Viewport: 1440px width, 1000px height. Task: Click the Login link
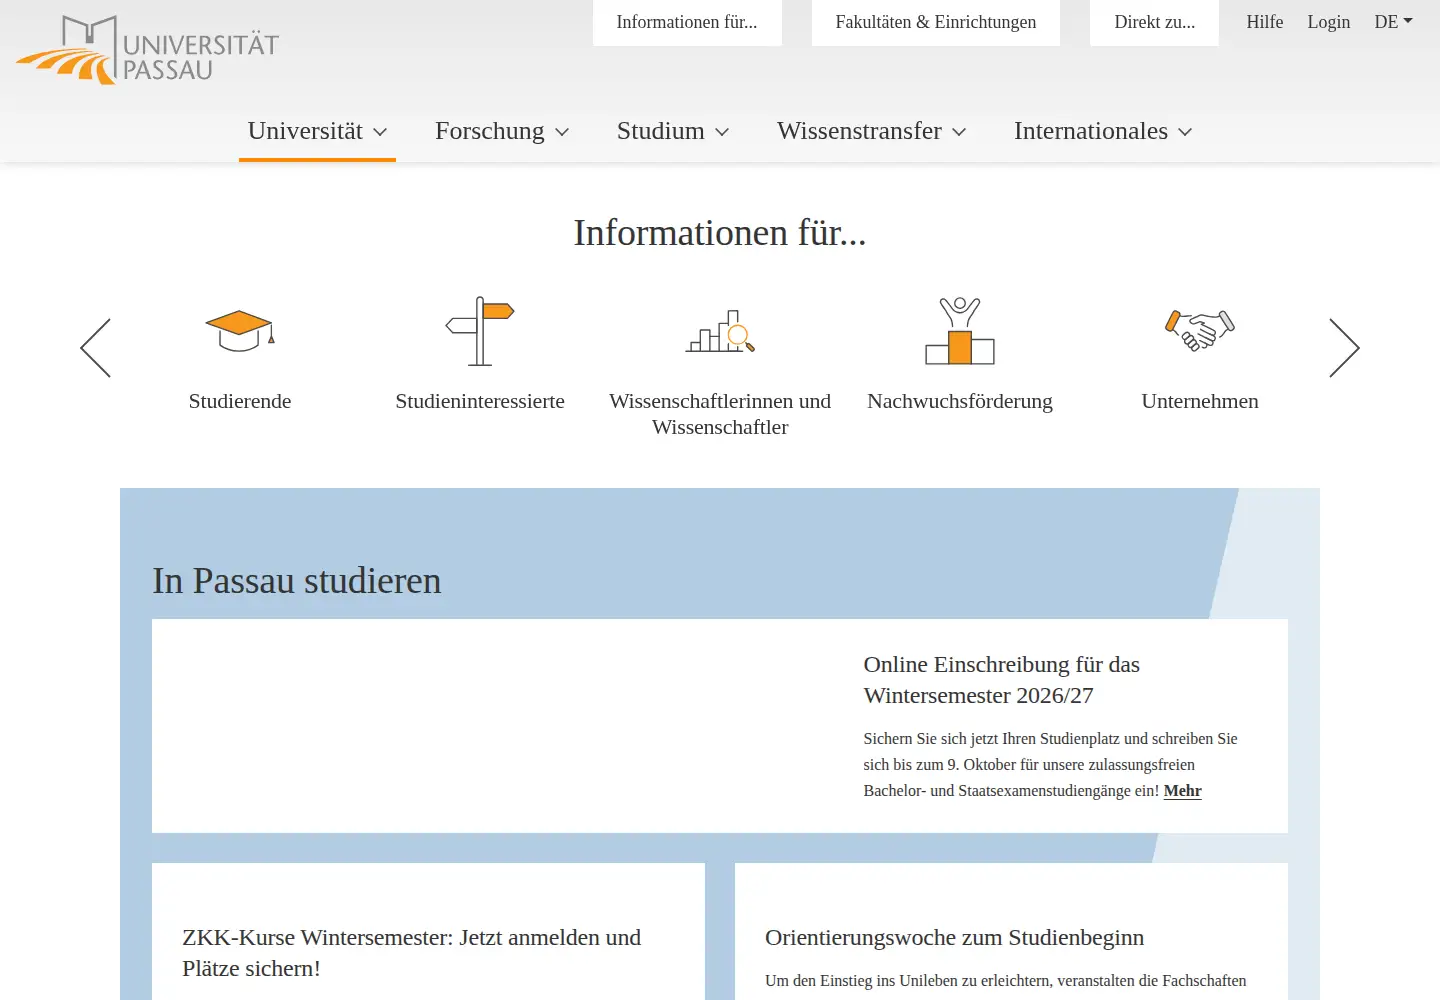click(x=1329, y=22)
